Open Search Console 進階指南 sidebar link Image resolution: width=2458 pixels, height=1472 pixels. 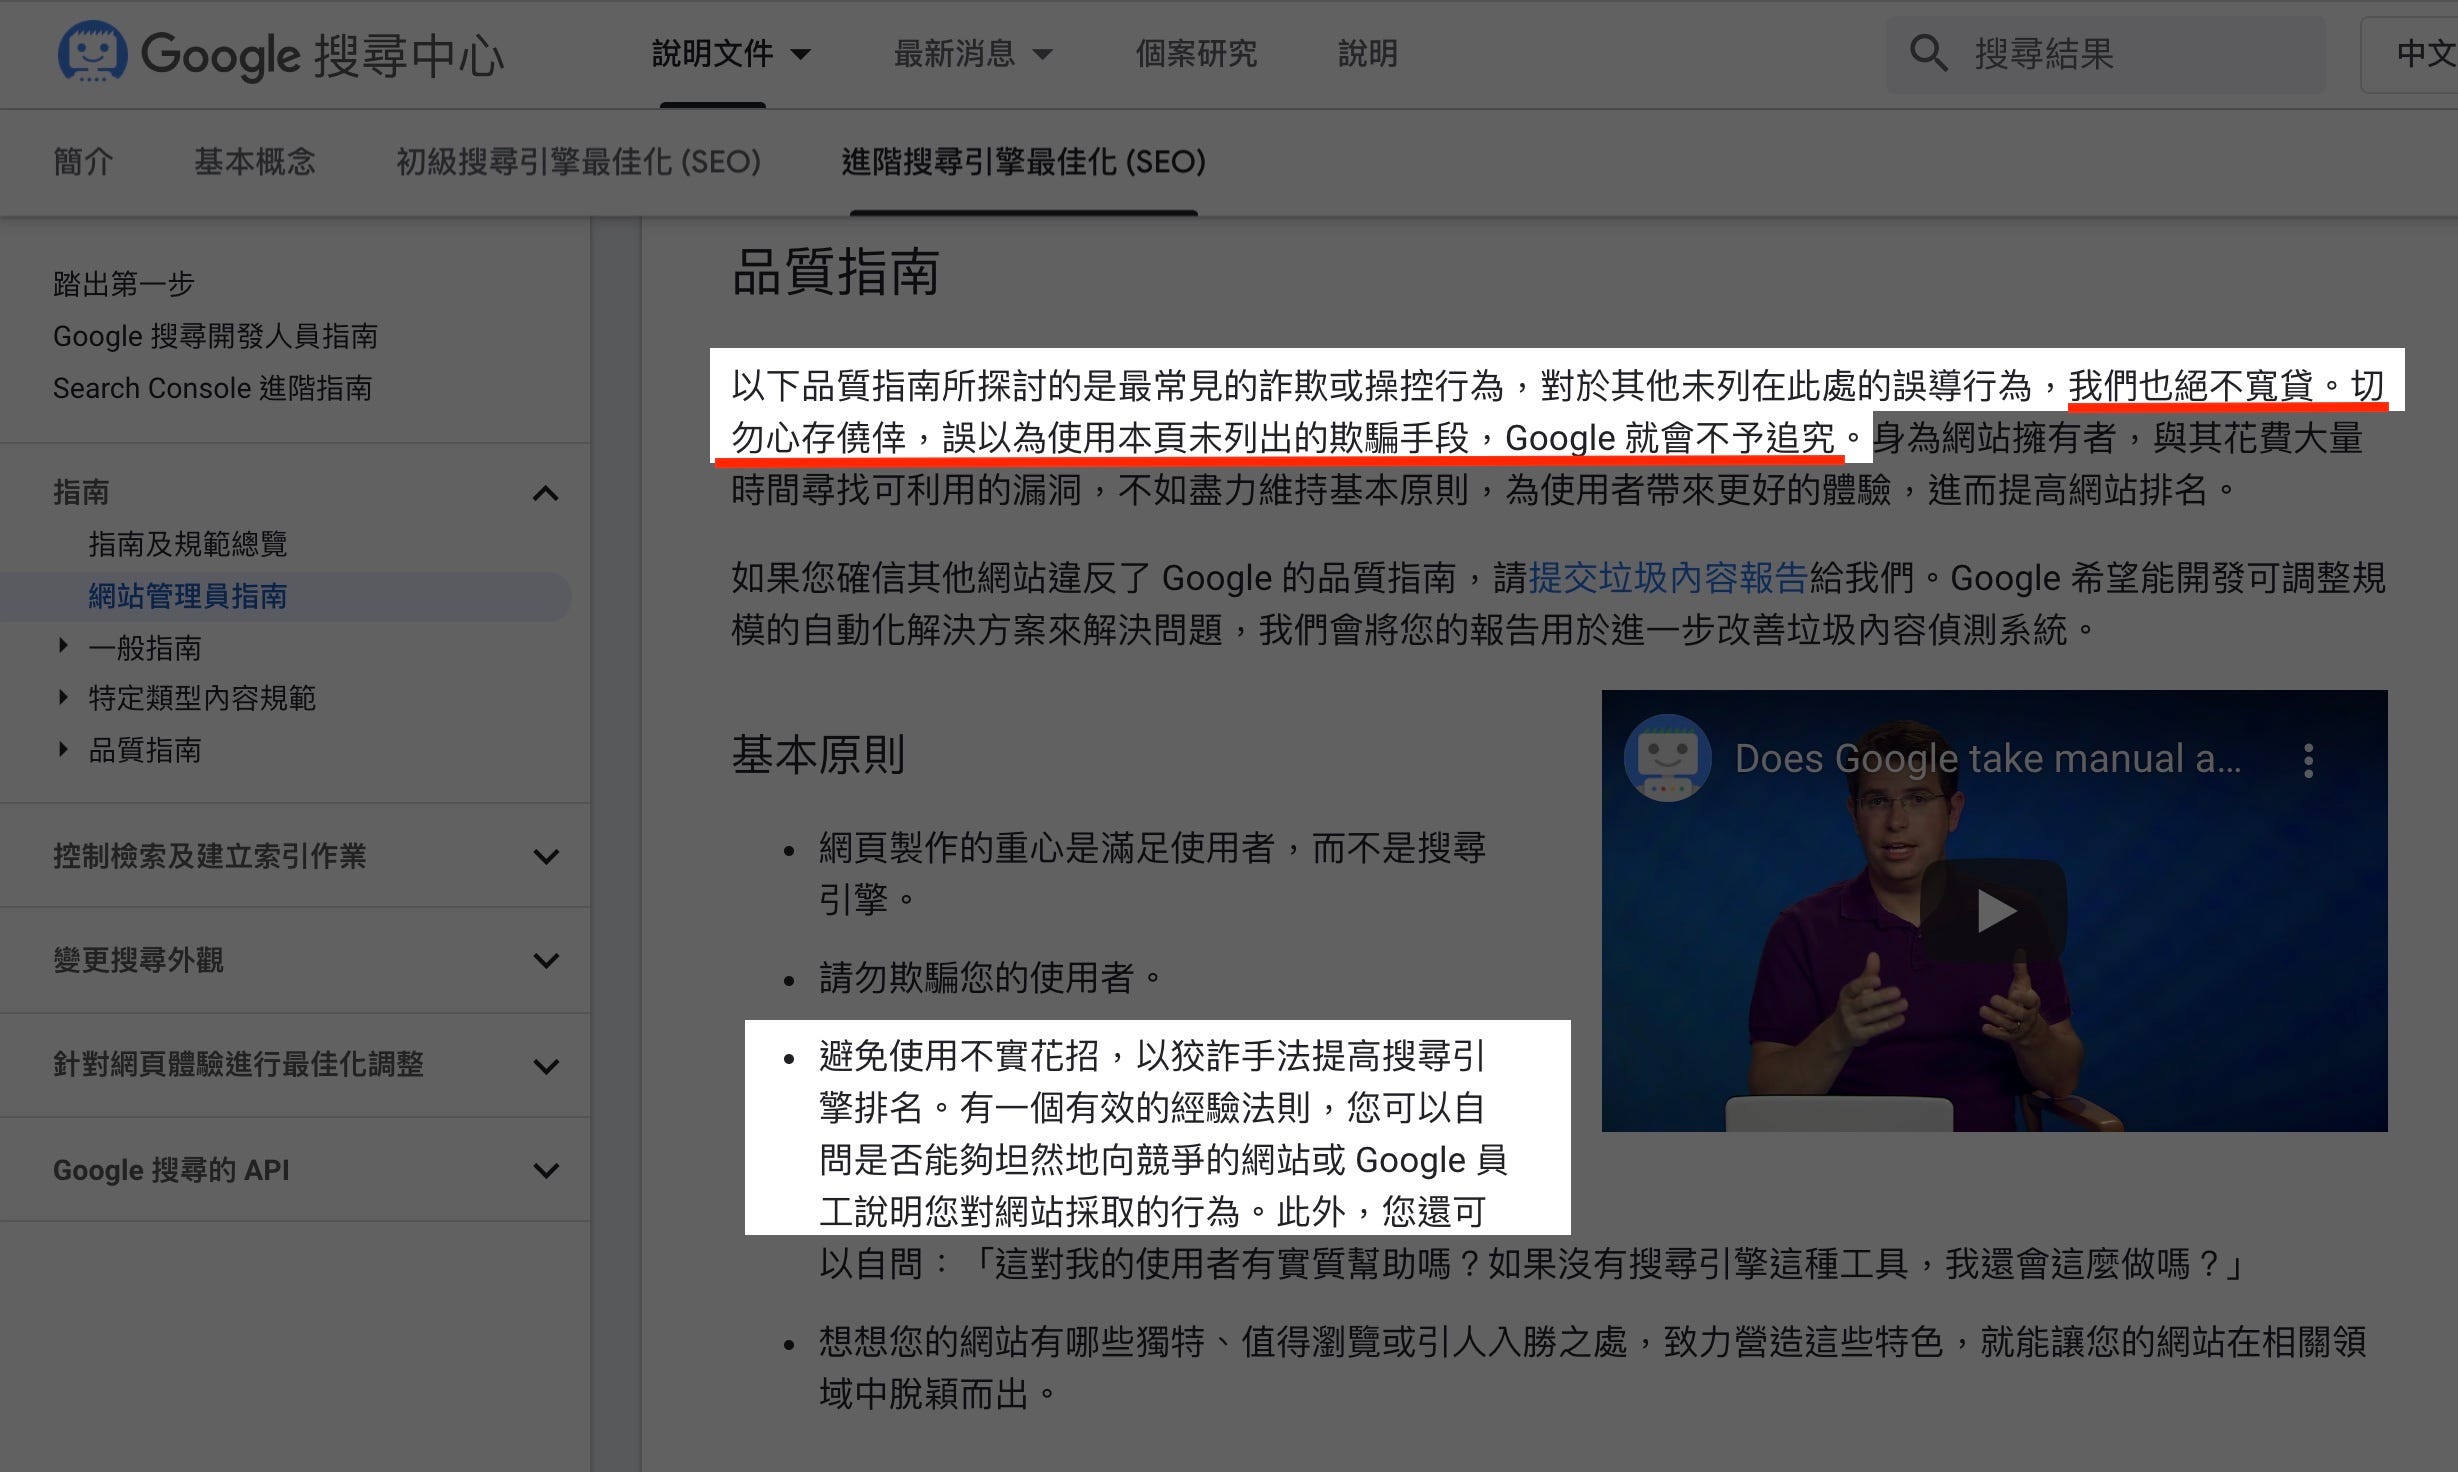coord(212,388)
